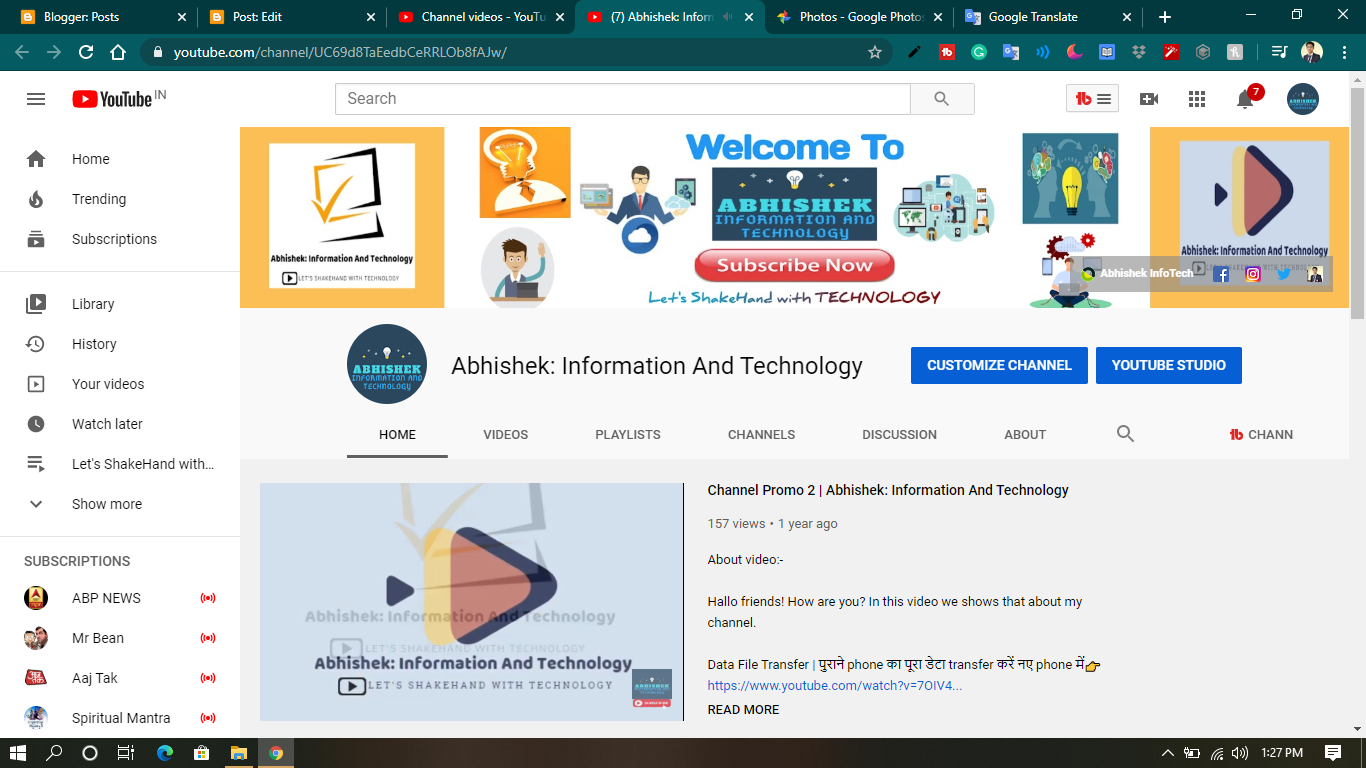Click the blue open book extension icon
Viewport: 1366px width, 768px height.
click(1107, 52)
